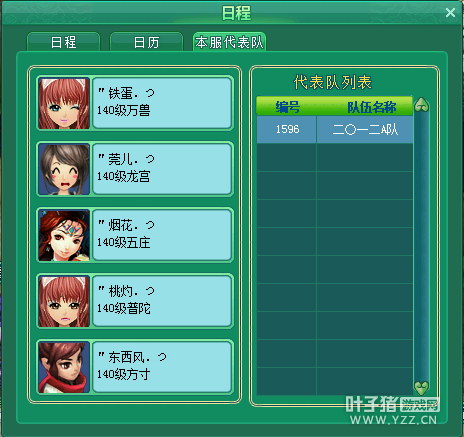Close the 日程 window

[x=450, y=13]
